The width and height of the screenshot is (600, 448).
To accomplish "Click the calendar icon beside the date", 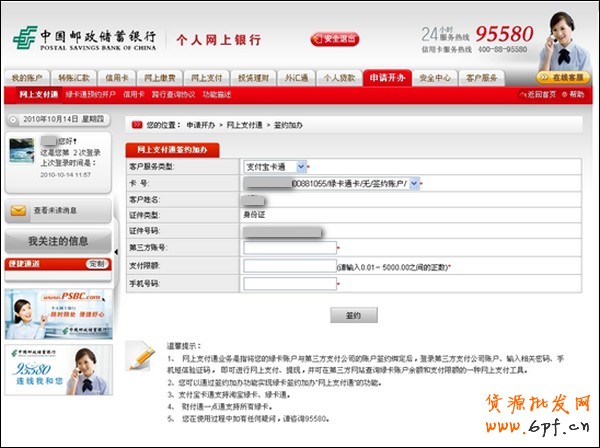I will click(10, 120).
